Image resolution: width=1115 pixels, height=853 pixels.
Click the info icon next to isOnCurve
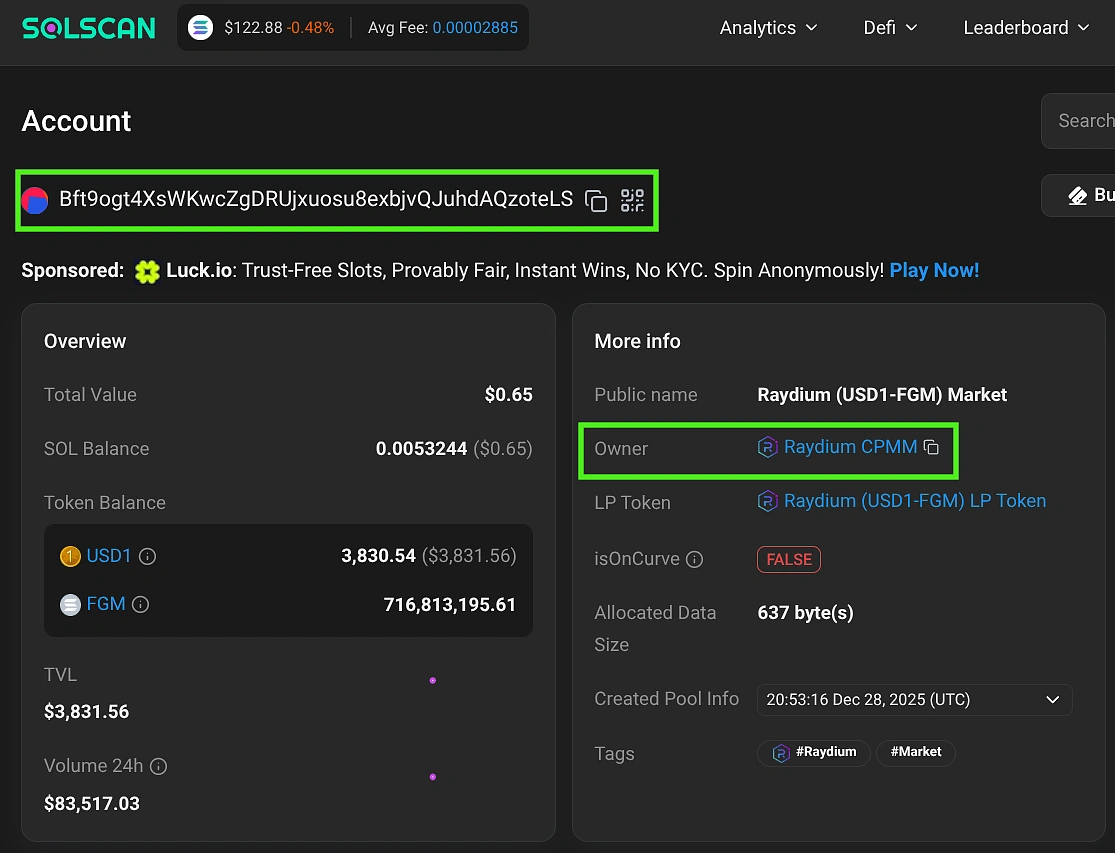coord(695,560)
